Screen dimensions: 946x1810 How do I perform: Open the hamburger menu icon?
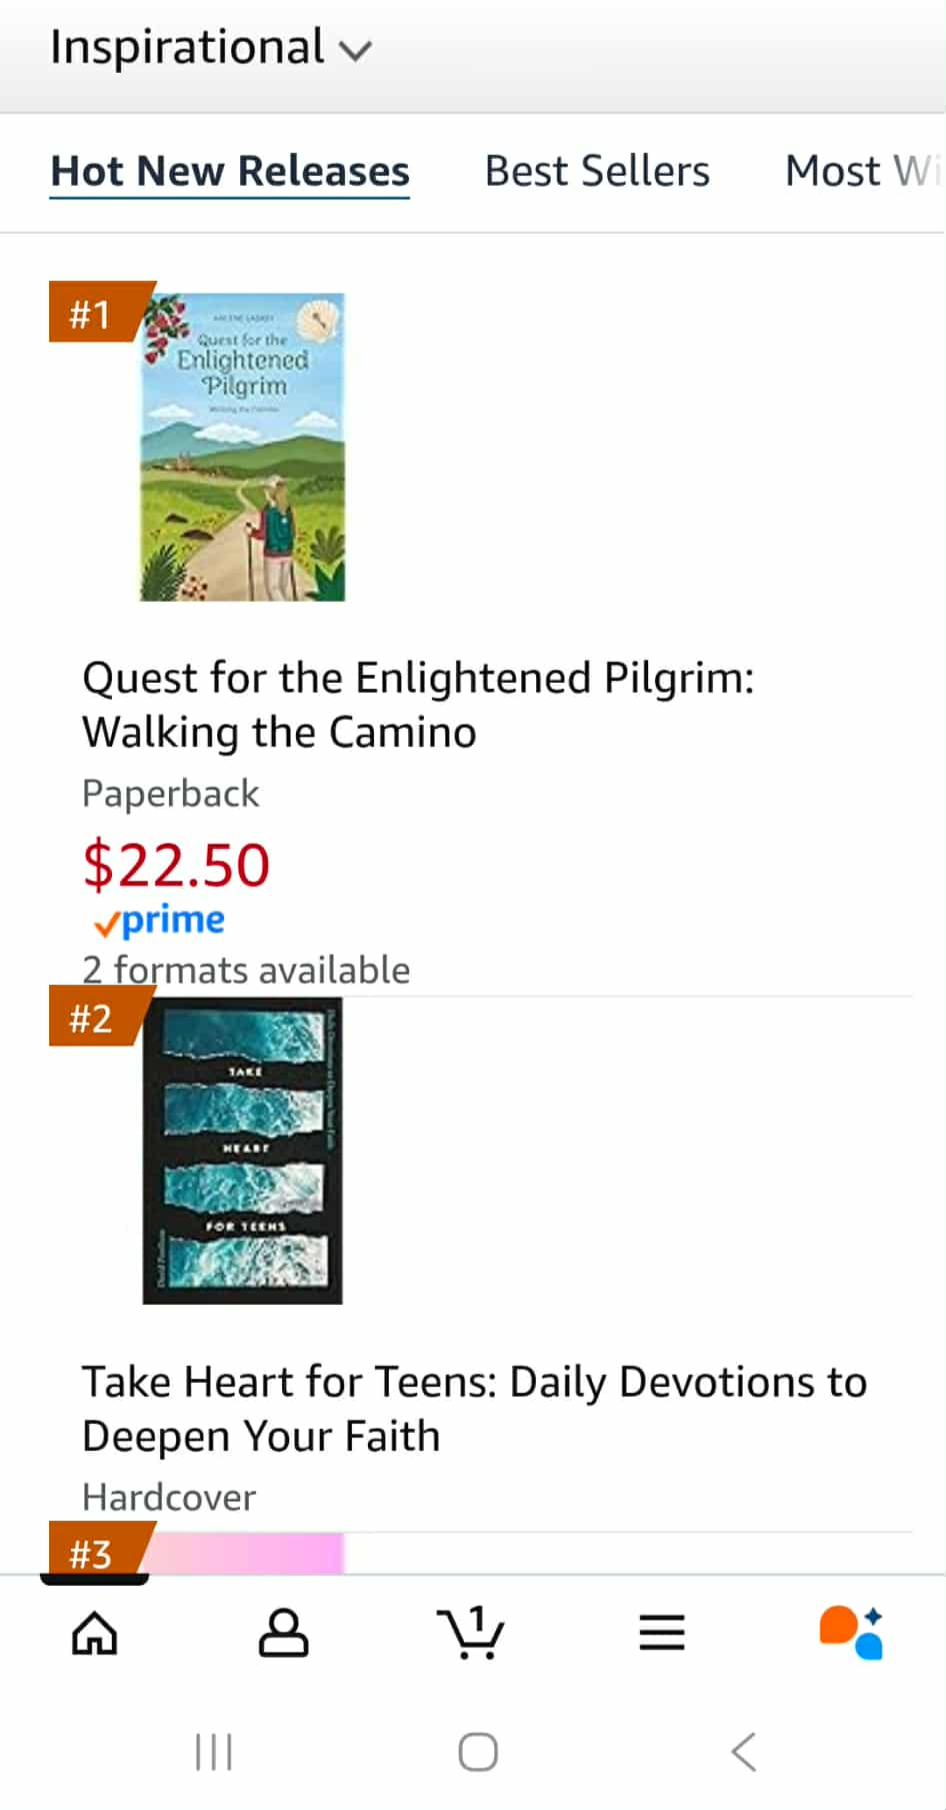tap(661, 1632)
